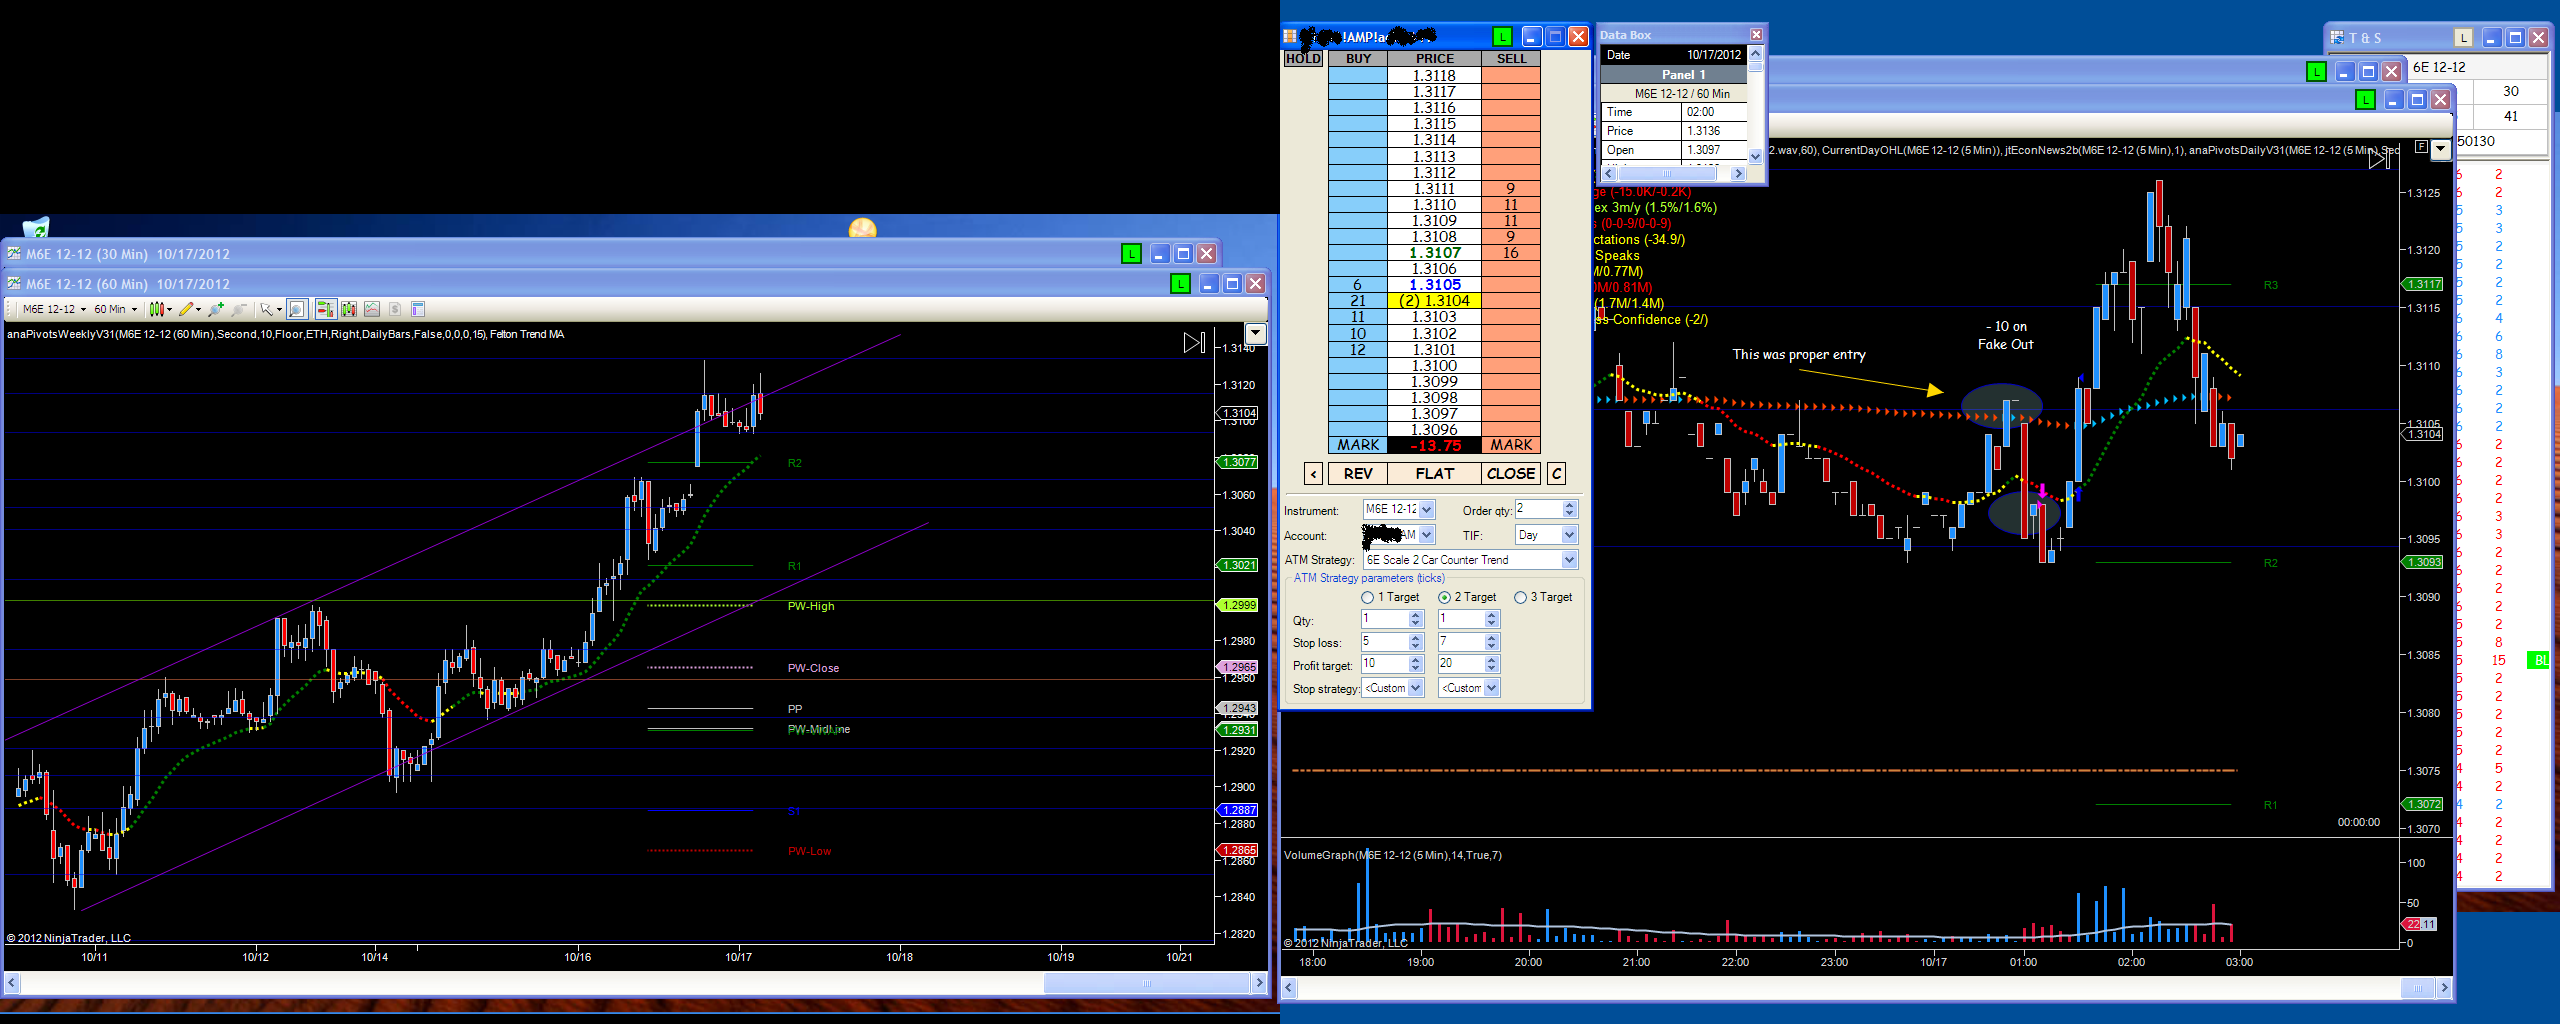Click the back arrow button left of REV
2560x1024 pixels.
coord(1313,473)
